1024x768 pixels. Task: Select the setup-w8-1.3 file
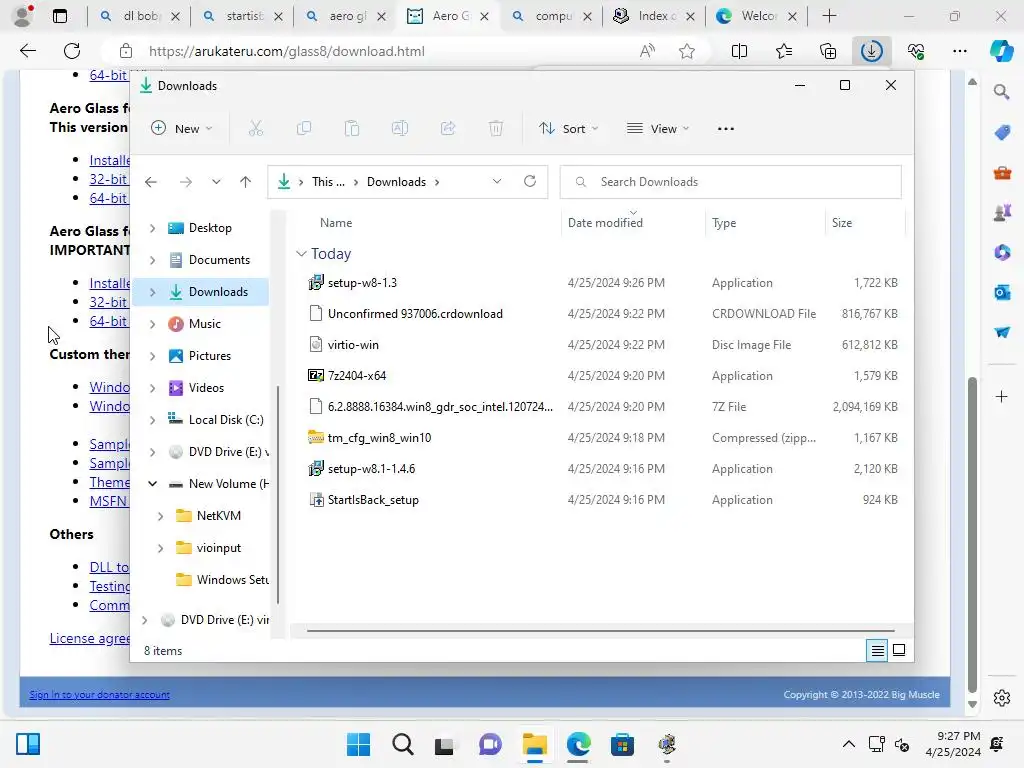362,283
